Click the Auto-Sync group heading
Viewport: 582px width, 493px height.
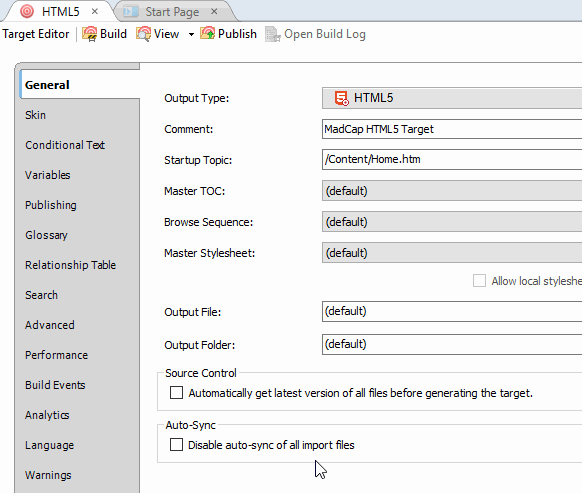pos(190,425)
